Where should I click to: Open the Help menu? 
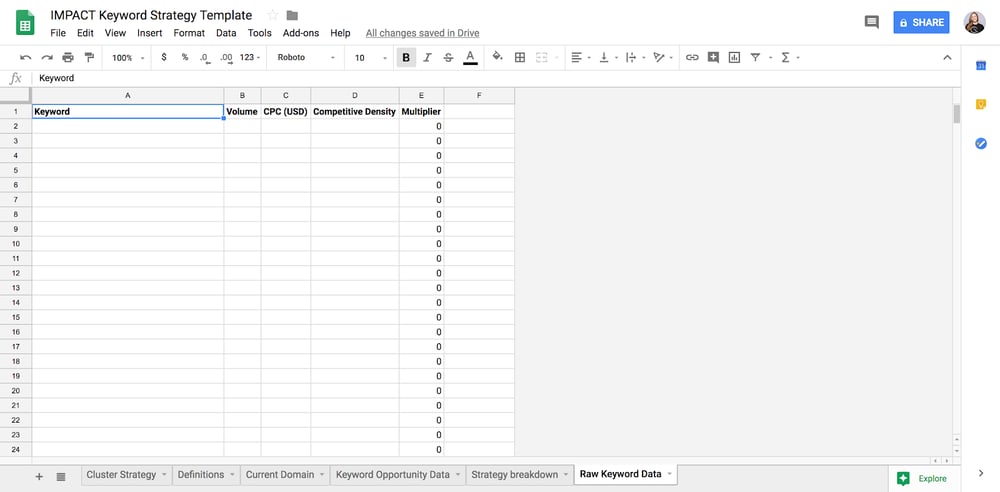point(341,33)
